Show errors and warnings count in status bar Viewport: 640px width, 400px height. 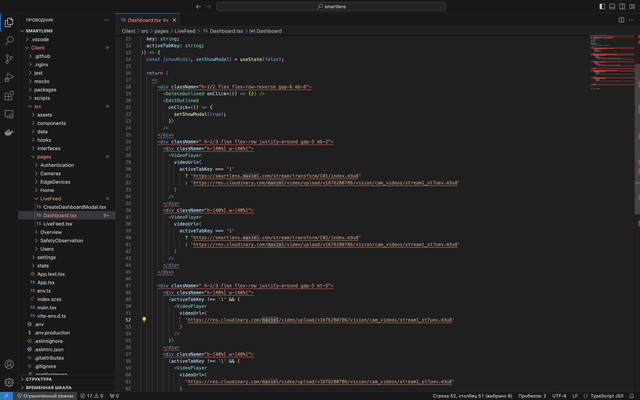tap(91, 396)
